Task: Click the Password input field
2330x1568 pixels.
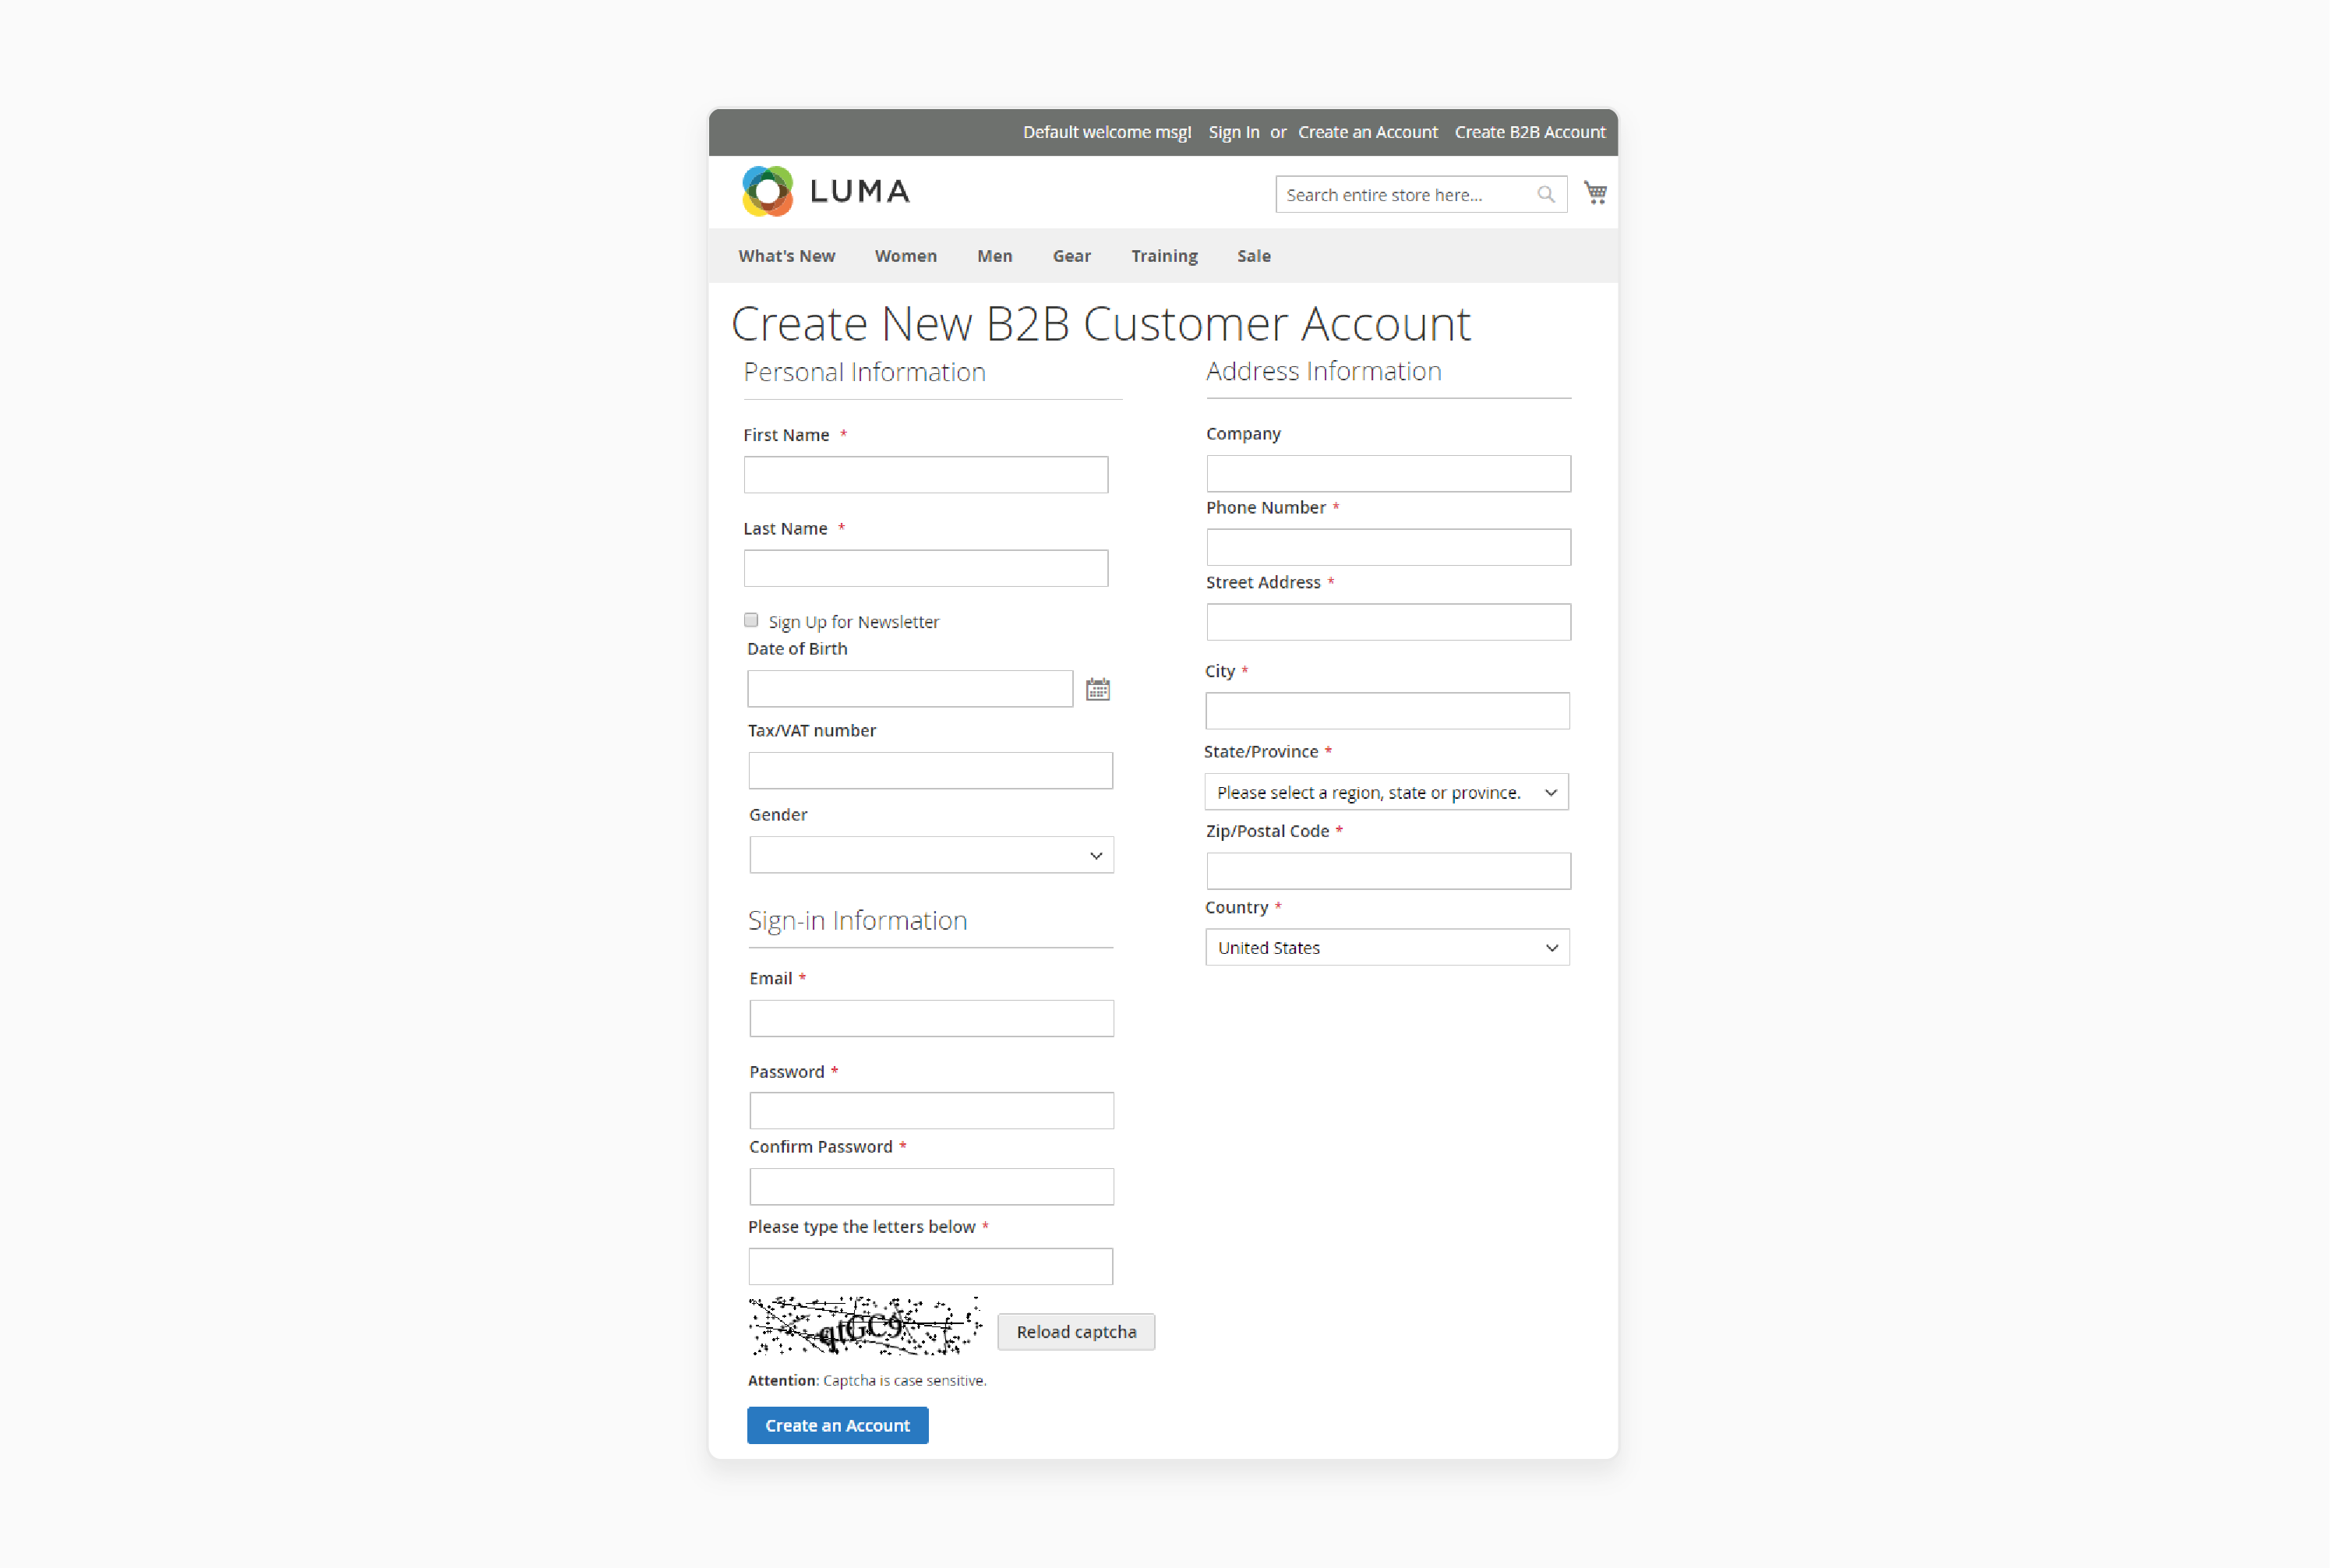Action: (x=931, y=1111)
